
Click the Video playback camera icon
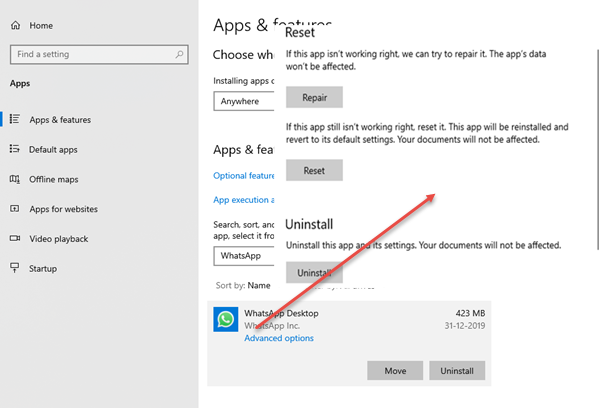(15, 238)
